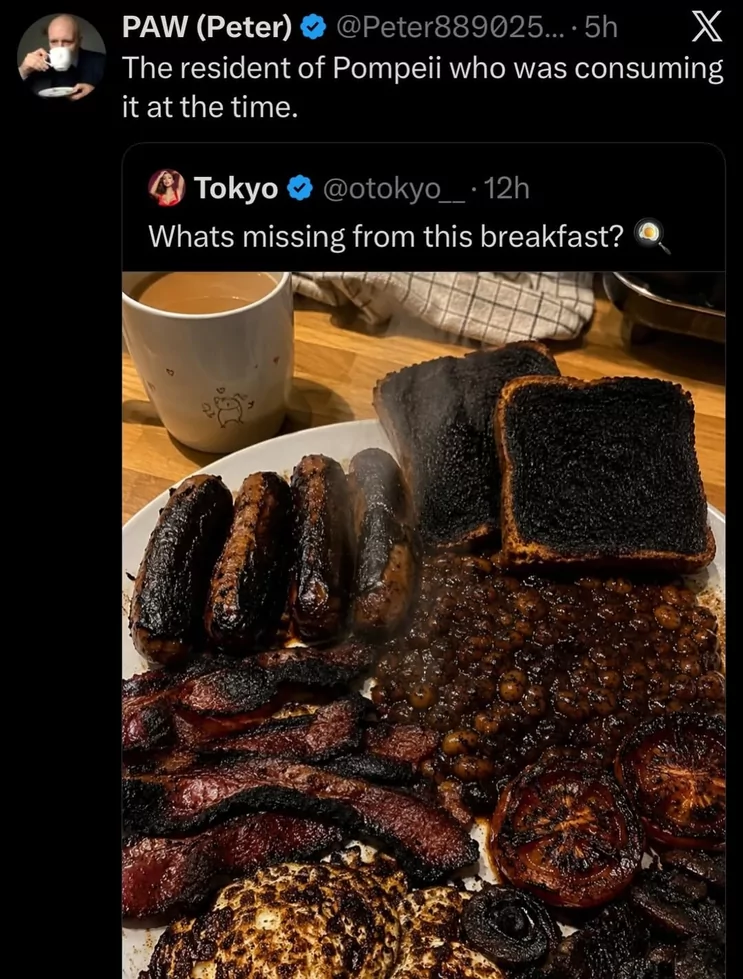The height and width of the screenshot is (979, 743).
Task: Click PAW (Peter)'s verified badge
Action: pos(313,27)
